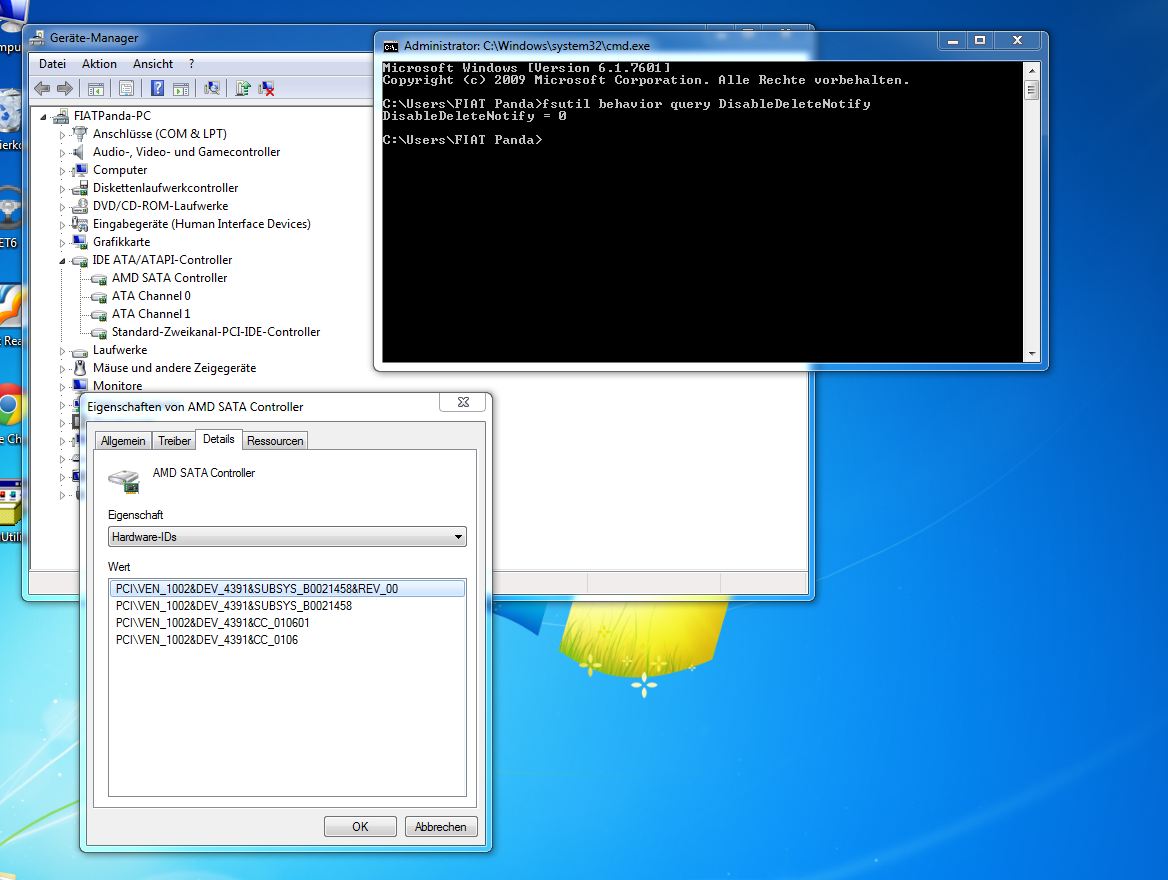Click the AMD SATA Controller tree icon
This screenshot has height=880, width=1168.
click(99, 279)
